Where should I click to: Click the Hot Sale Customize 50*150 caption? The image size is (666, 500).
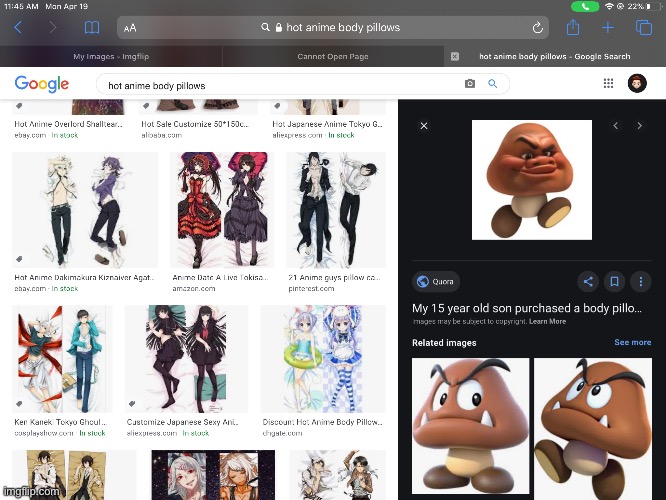pyautogui.click(x=195, y=124)
